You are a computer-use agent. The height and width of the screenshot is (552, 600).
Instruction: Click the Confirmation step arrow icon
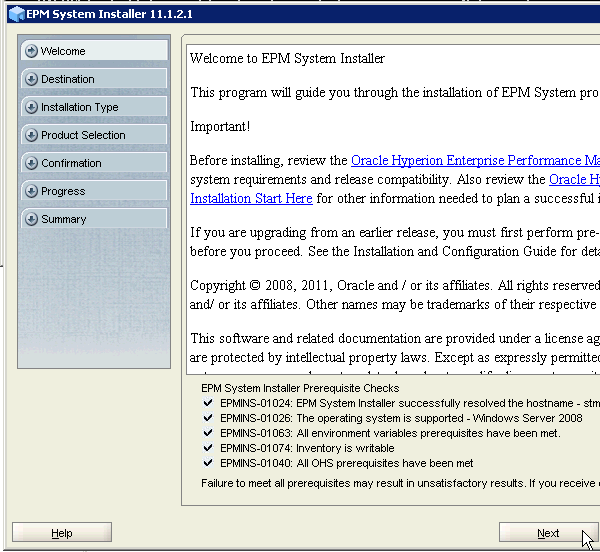coord(31,163)
